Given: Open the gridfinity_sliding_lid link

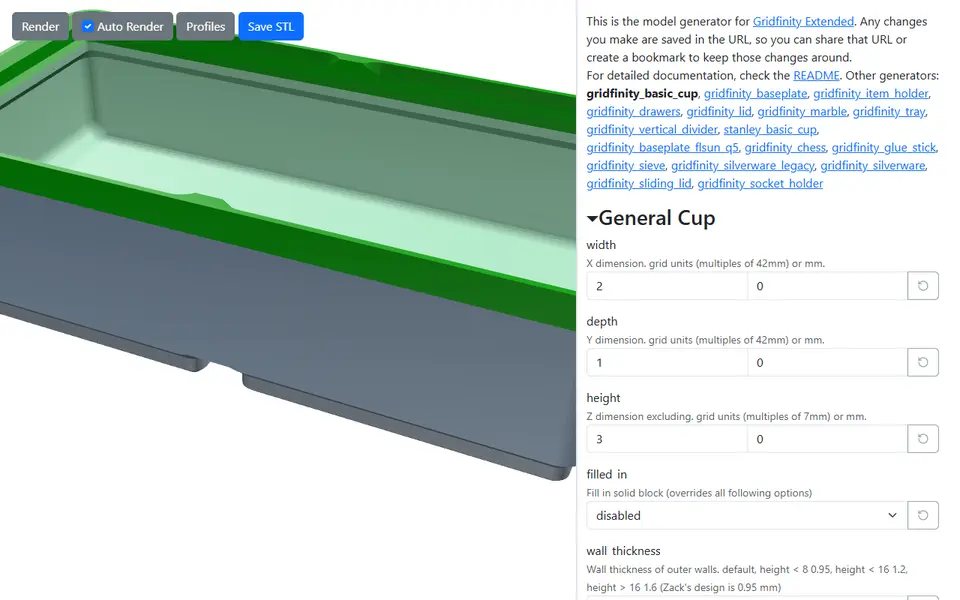Looking at the screenshot, I should [639, 184].
